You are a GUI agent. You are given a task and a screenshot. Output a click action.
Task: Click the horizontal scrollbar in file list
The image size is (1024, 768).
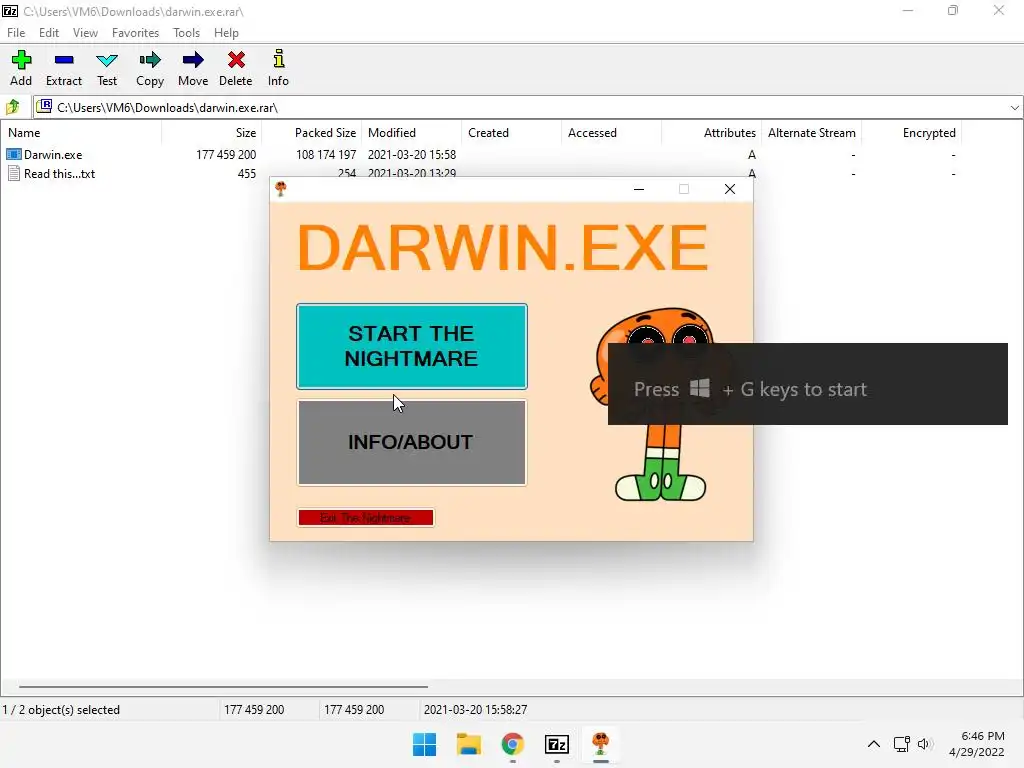tap(223, 686)
